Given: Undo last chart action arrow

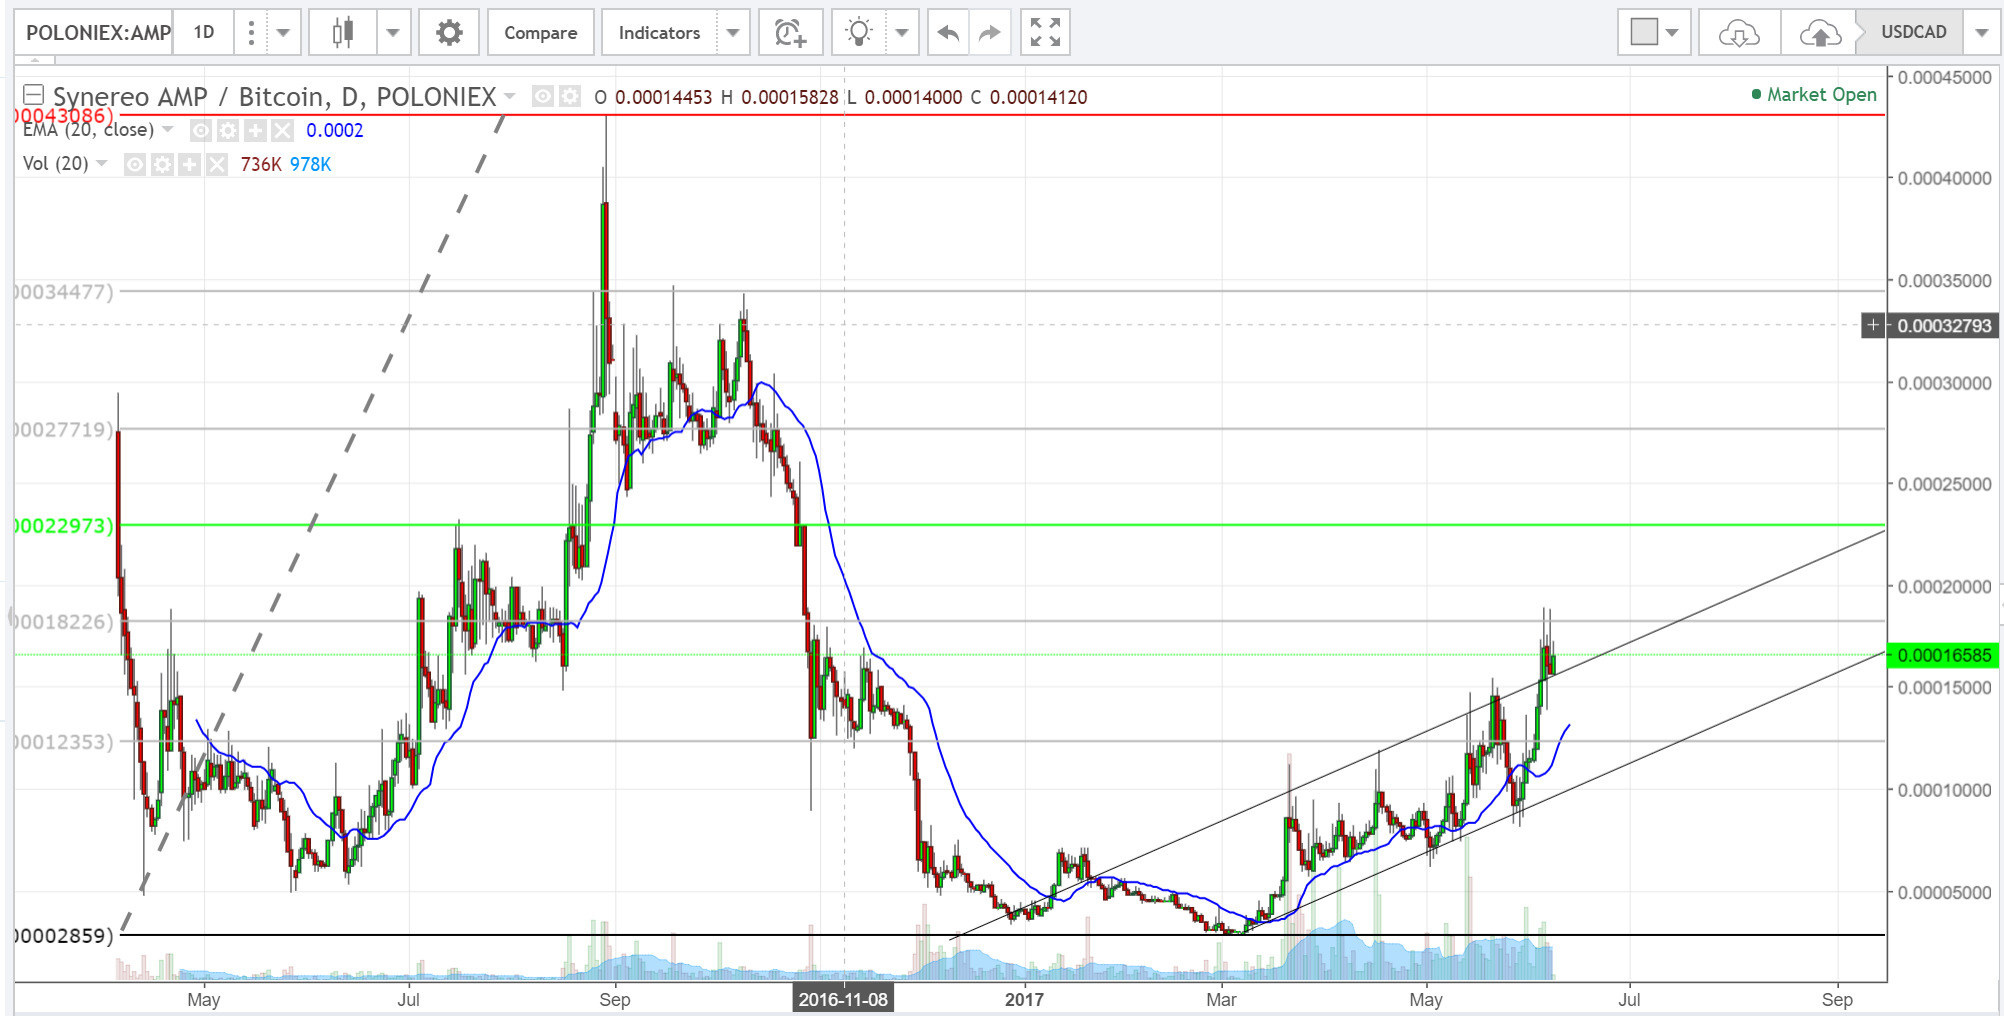Looking at the screenshot, I should pos(948,33).
